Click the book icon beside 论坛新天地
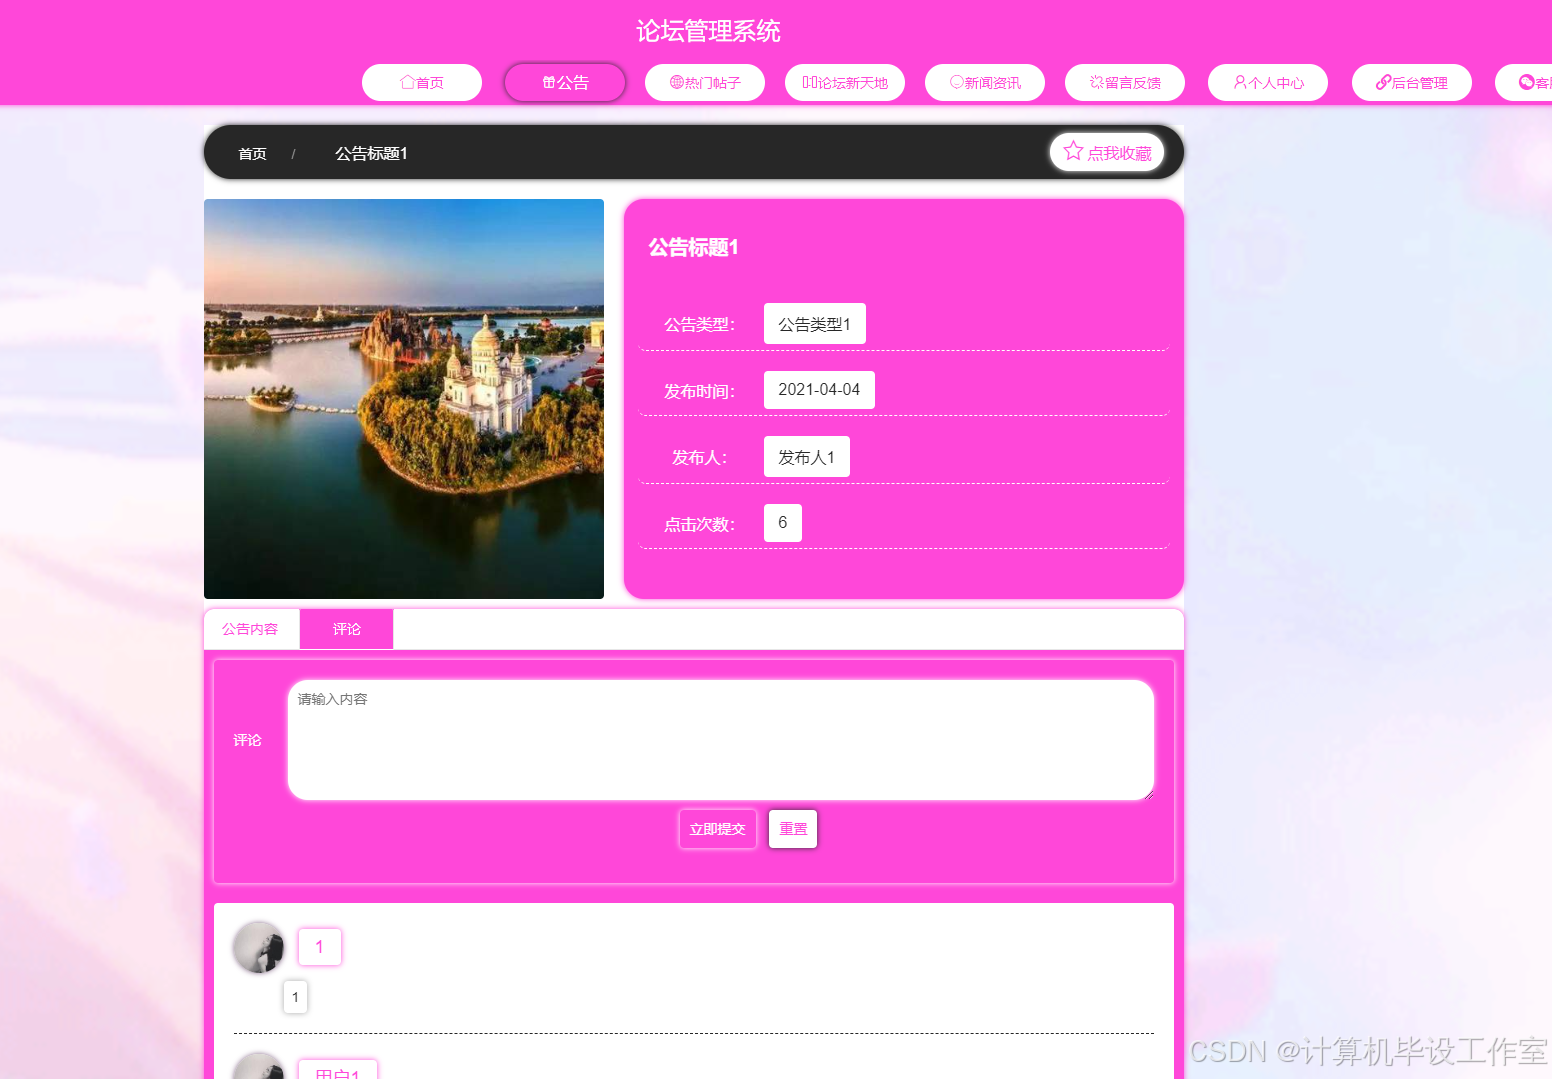This screenshot has width=1552, height=1079. click(810, 82)
